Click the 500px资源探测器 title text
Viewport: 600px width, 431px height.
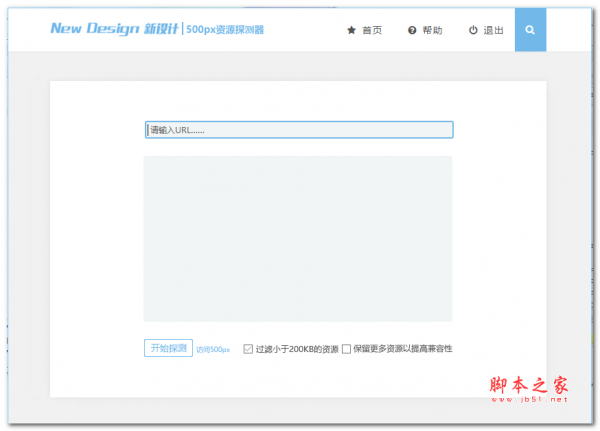click(x=225, y=29)
